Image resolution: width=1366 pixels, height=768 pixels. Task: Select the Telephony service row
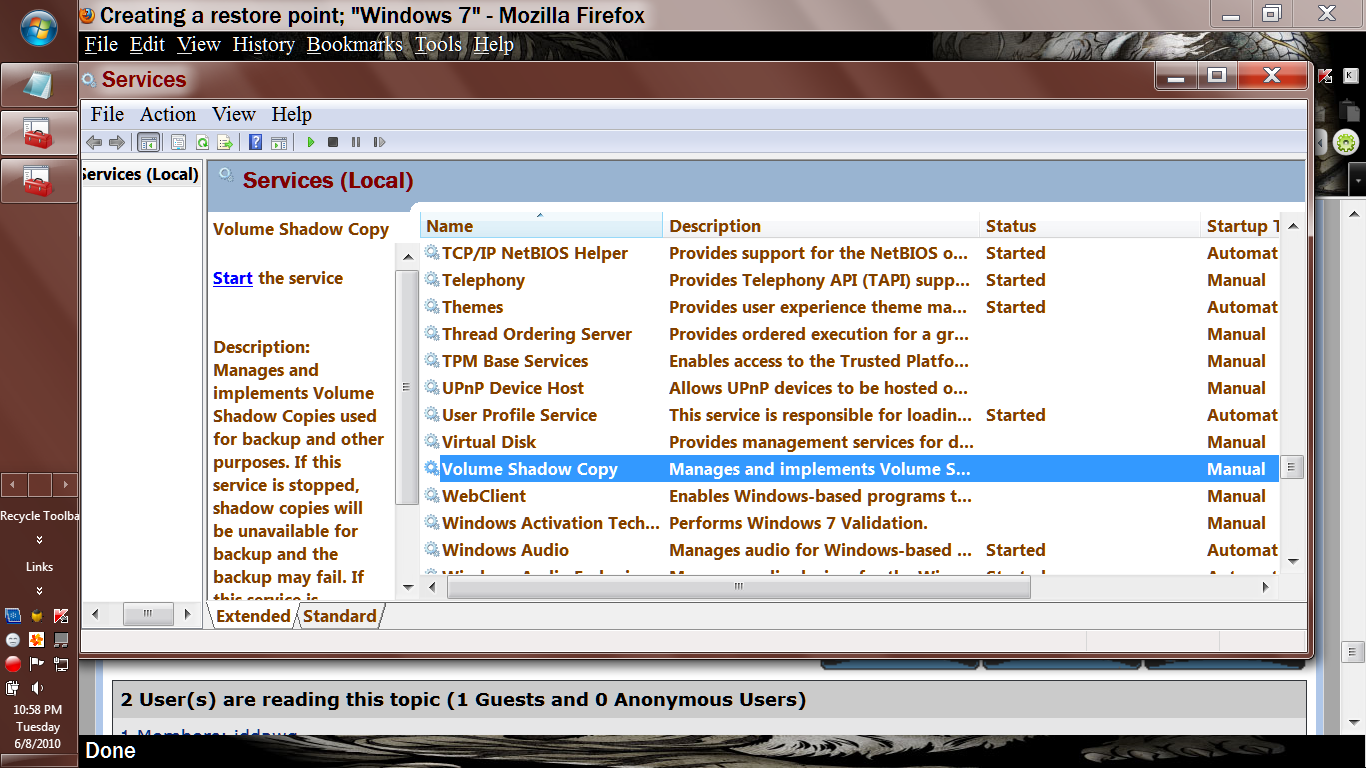coord(850,280)
